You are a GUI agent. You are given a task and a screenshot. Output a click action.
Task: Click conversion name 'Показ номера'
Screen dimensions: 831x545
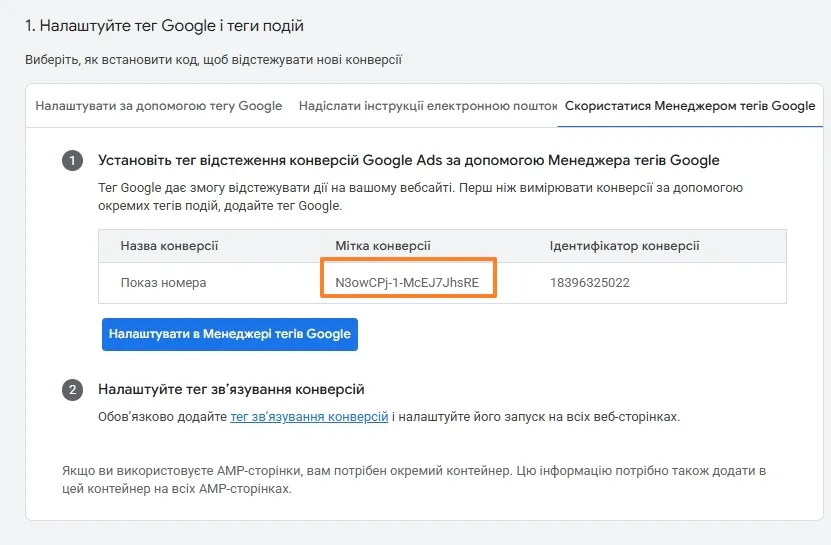[x=163, y=283]
